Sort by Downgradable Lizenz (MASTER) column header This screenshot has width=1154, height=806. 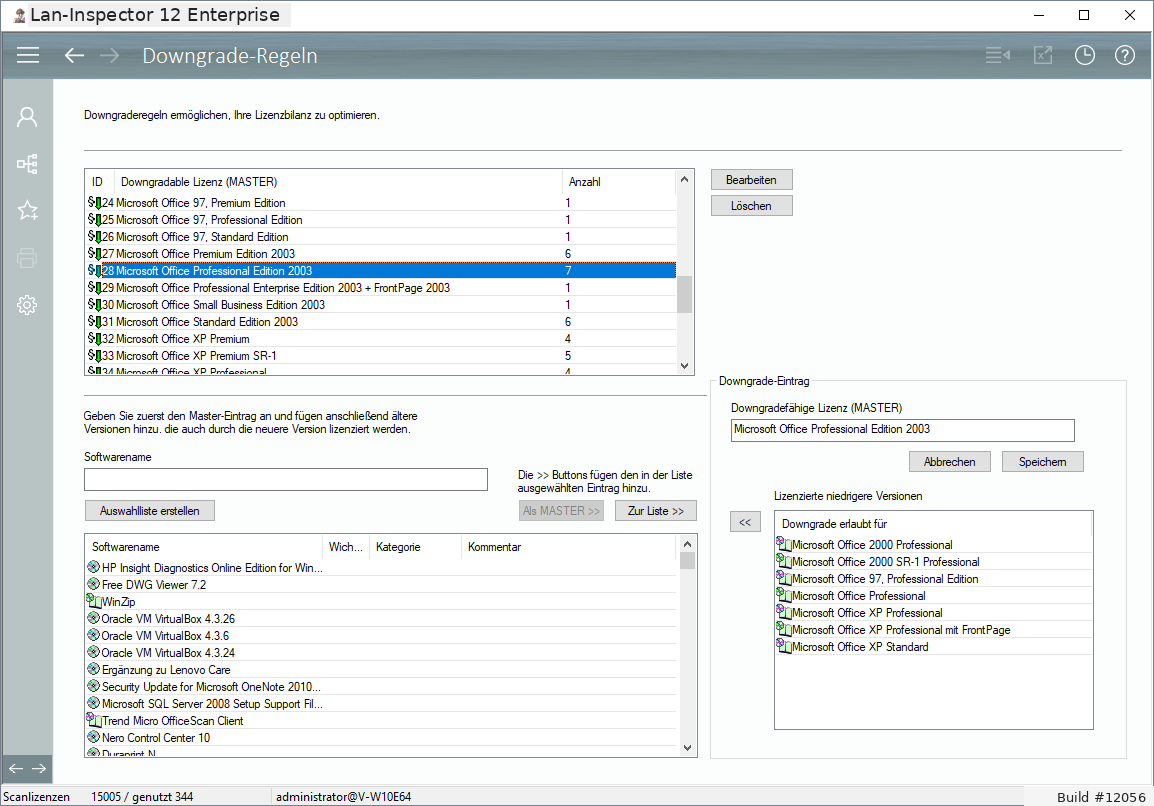339,182
